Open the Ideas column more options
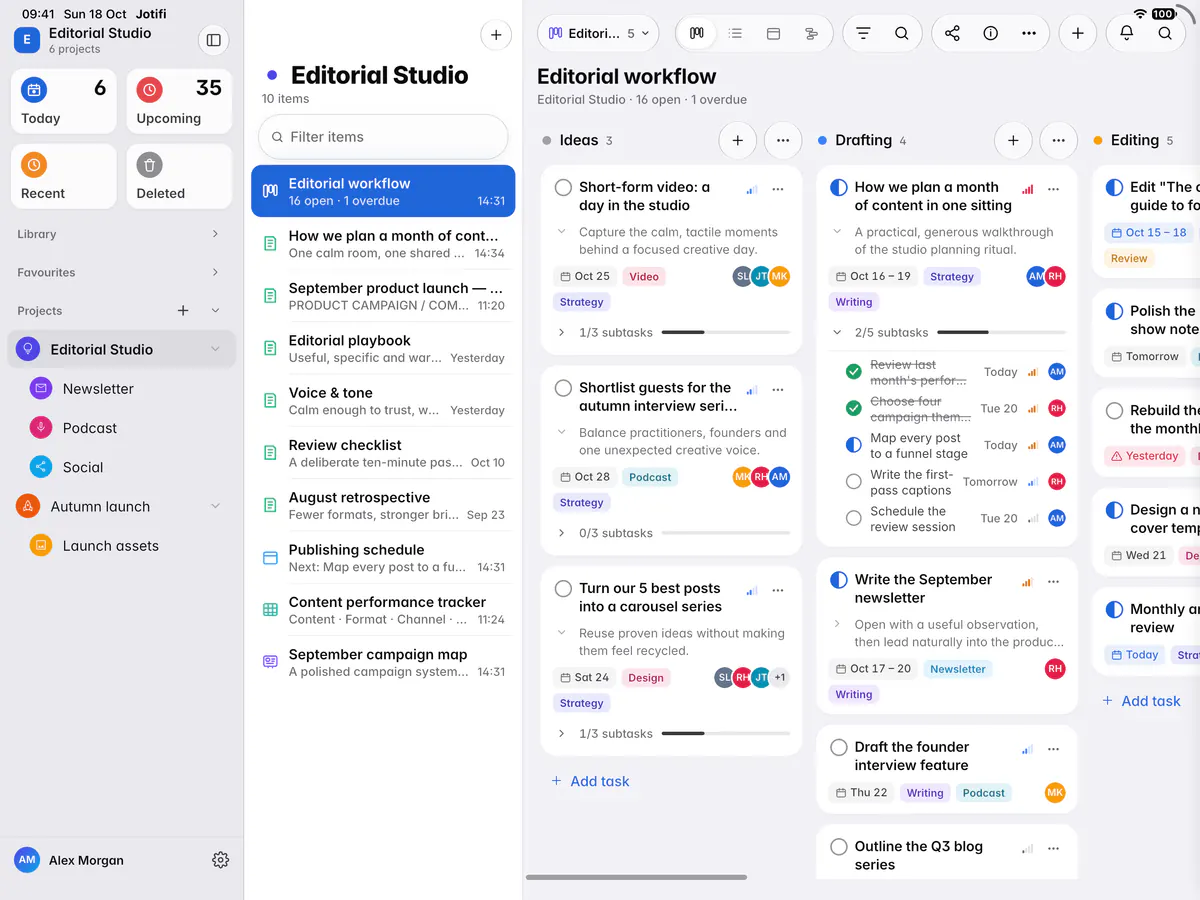The width and height of the screenshot is (1200, 900). (x=783, y=141)
